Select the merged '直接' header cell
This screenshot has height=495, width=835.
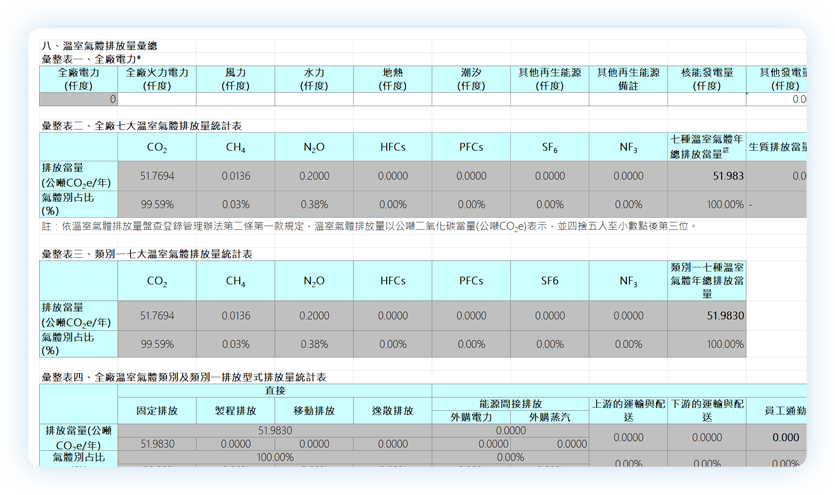[x=275, y=391]
